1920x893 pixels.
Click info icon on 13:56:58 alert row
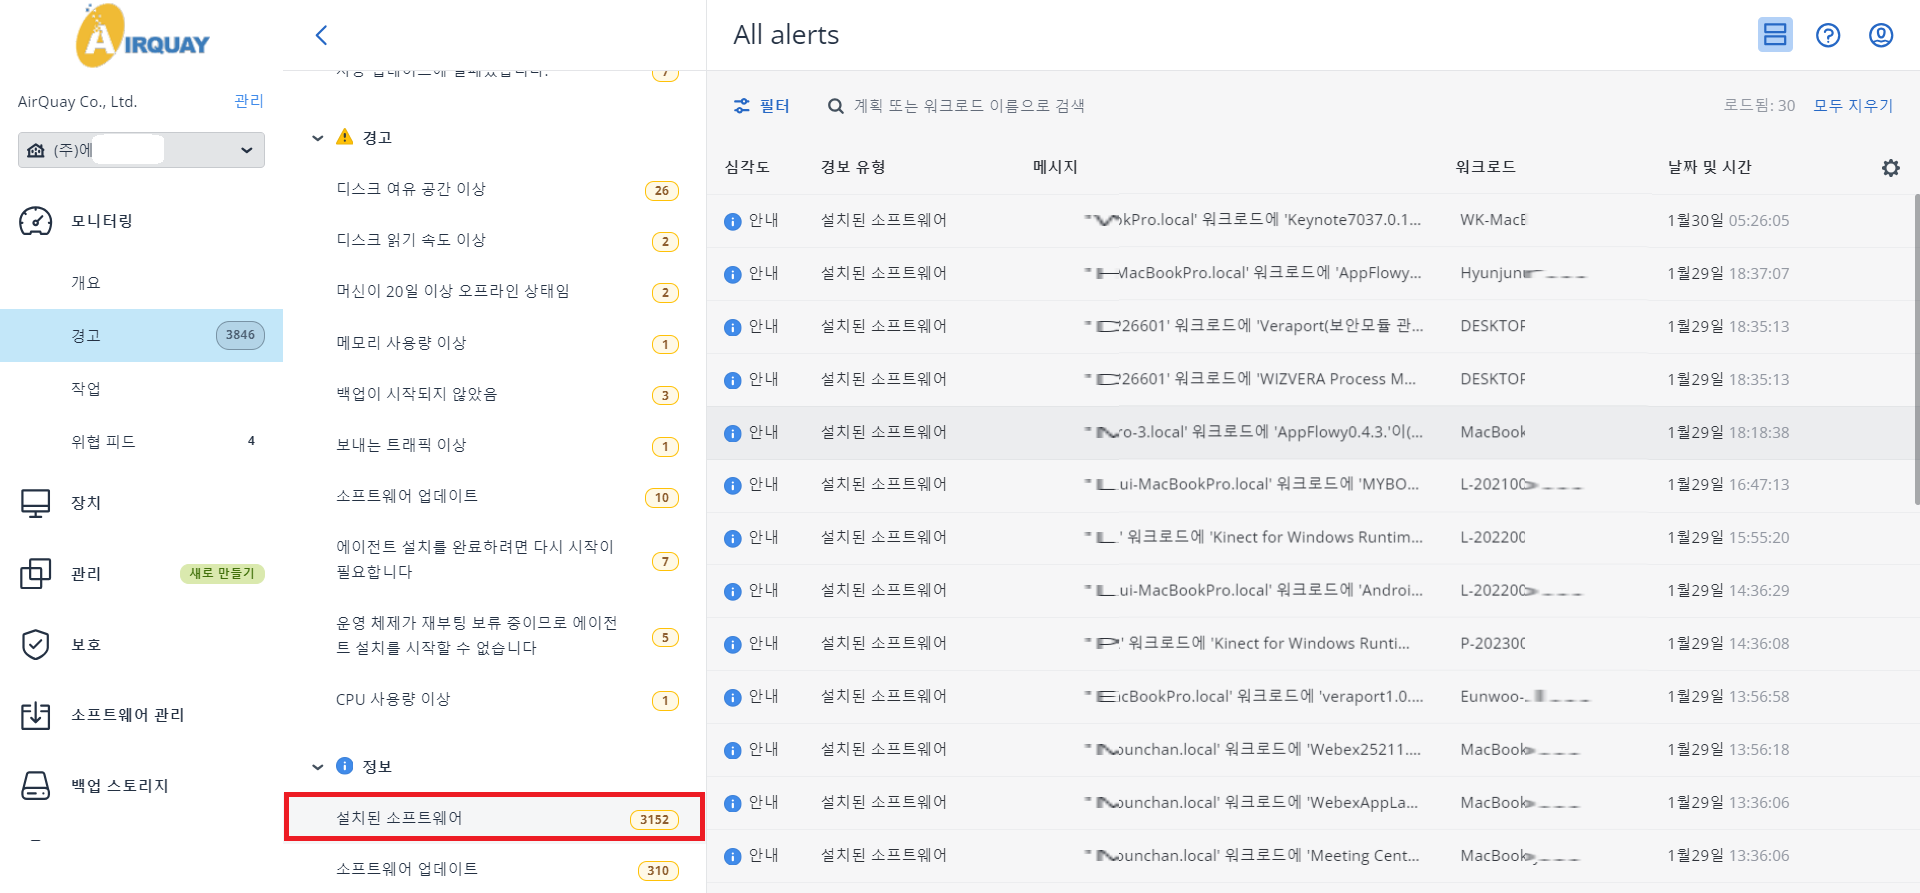coord(733,697)
